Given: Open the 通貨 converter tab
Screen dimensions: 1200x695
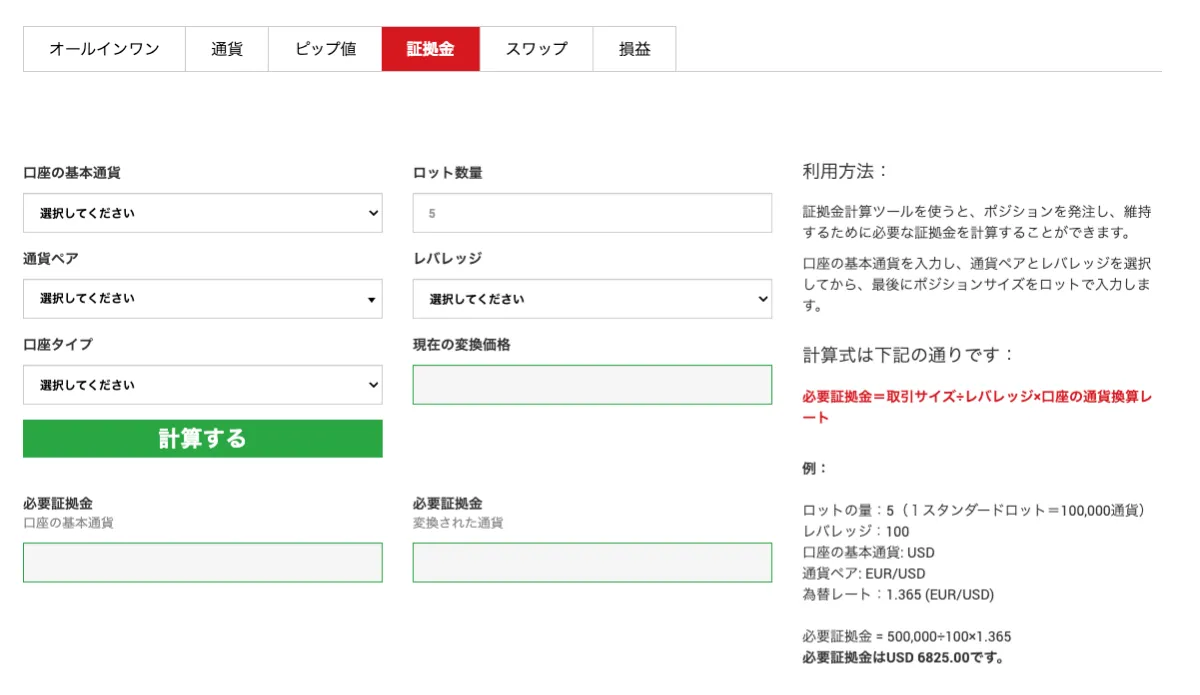Looking at the screenshot, I should click(x=226, y=48).
